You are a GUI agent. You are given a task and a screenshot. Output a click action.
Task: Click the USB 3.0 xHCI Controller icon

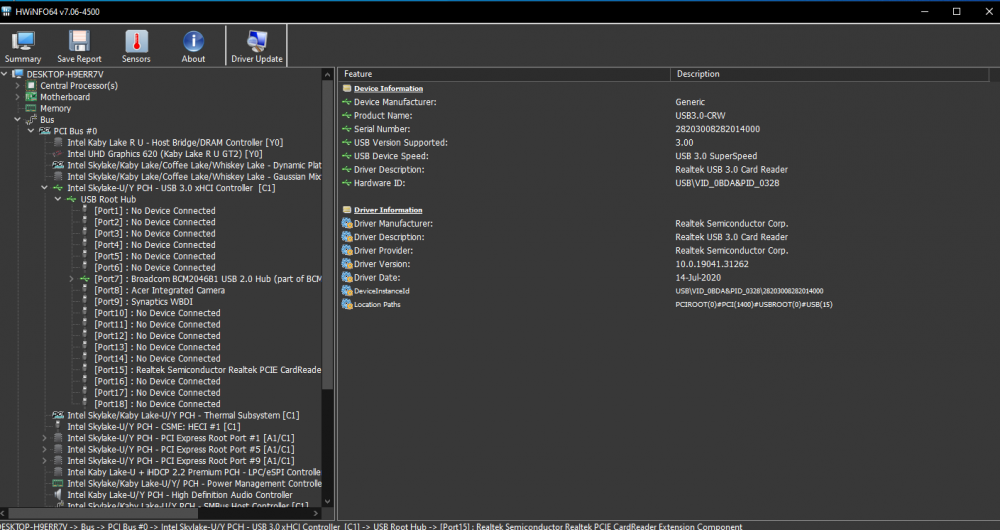(x=58, y=188)
